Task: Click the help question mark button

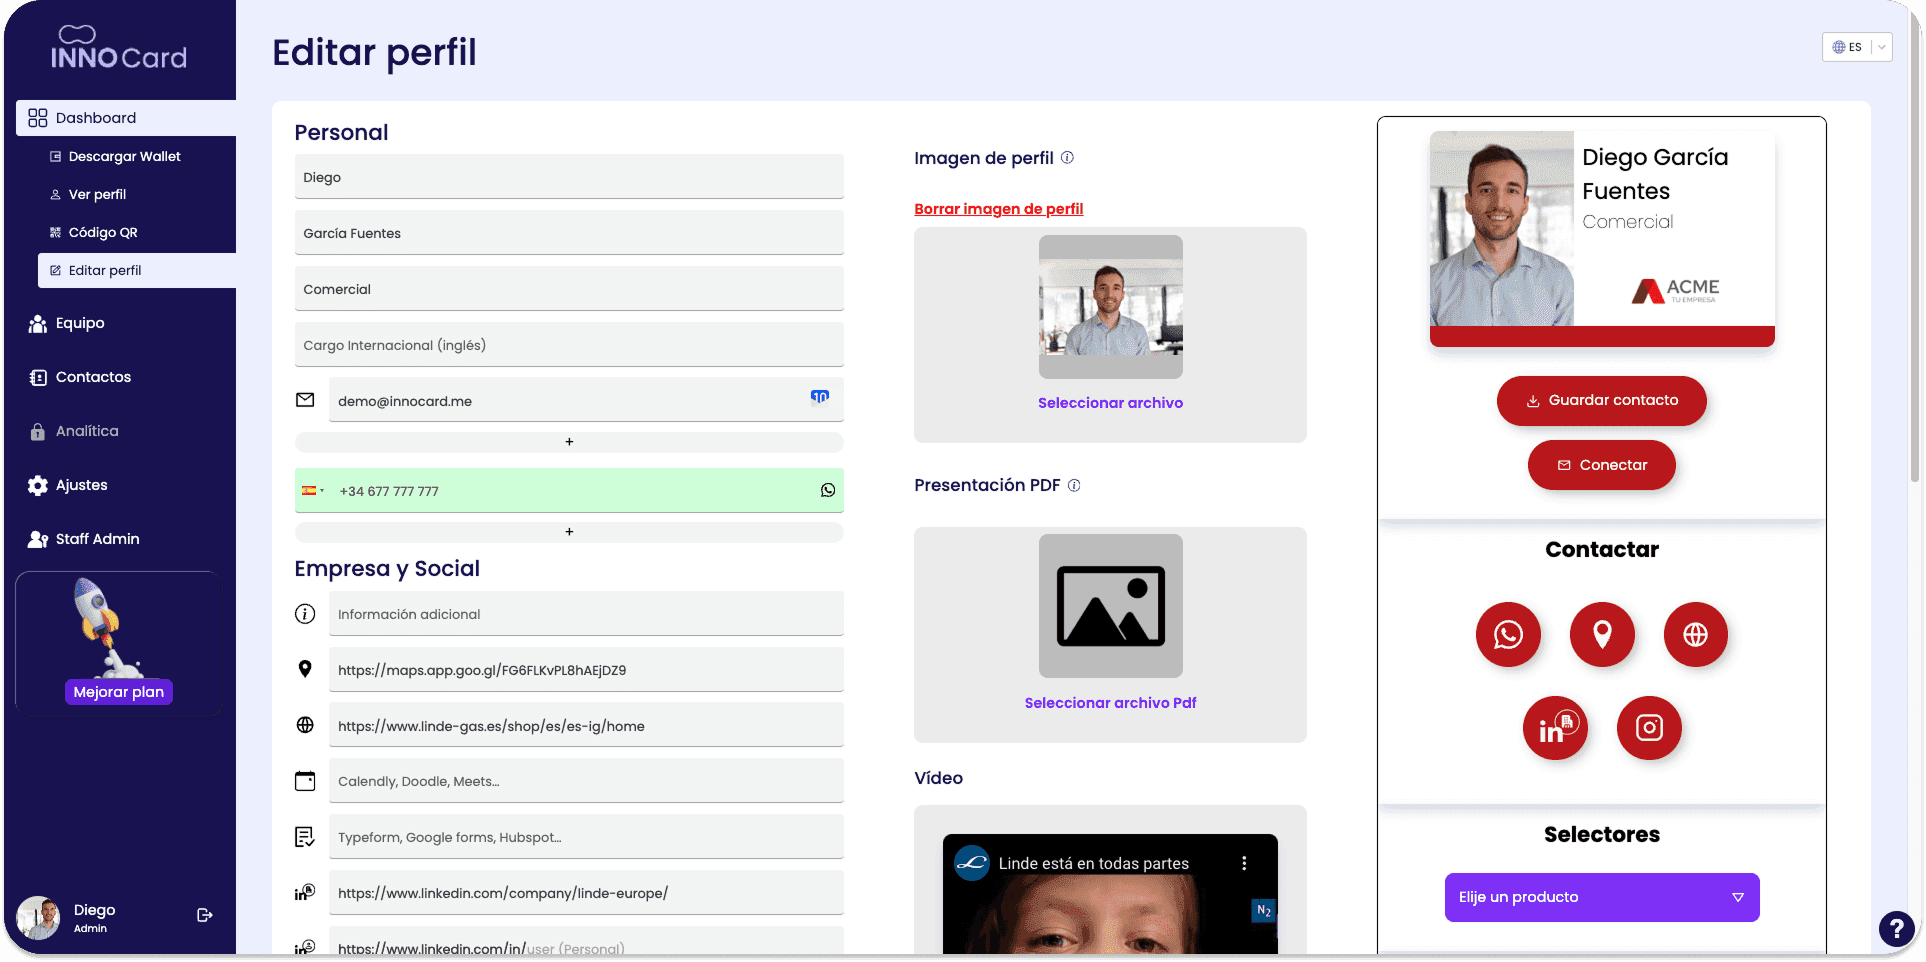Action: point(1896,928)
